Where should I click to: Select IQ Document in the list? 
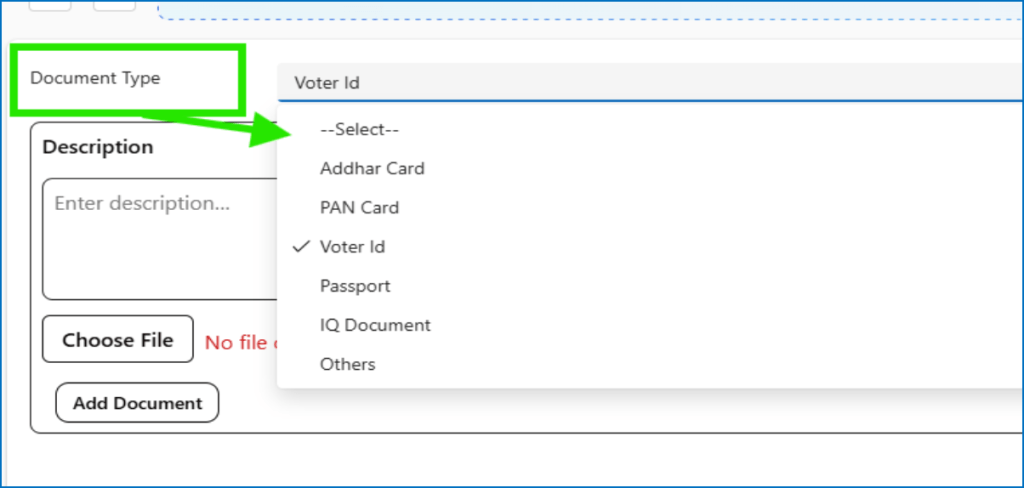tap(375, 325)
